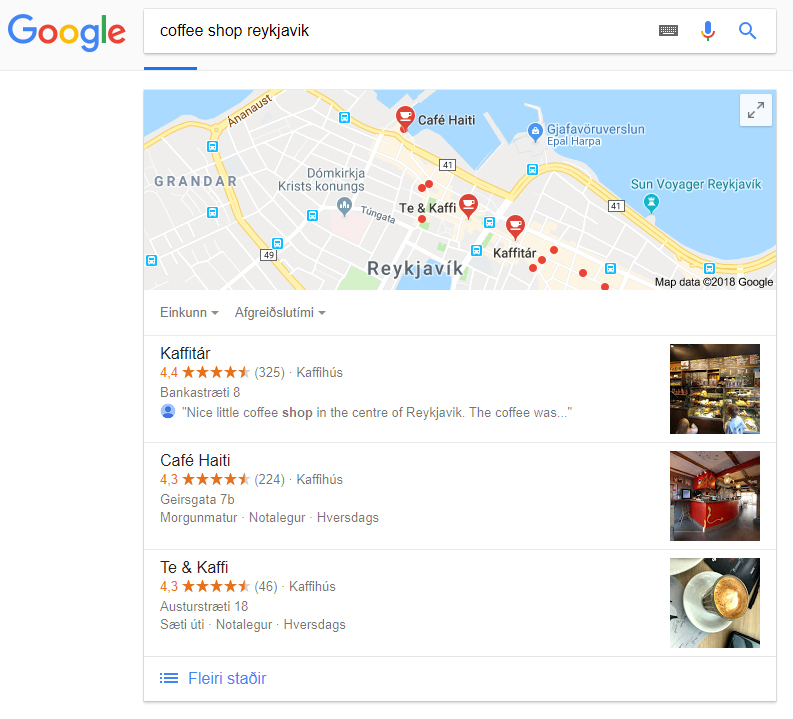
Task: Click the search query input field
Action: [400, 31]
